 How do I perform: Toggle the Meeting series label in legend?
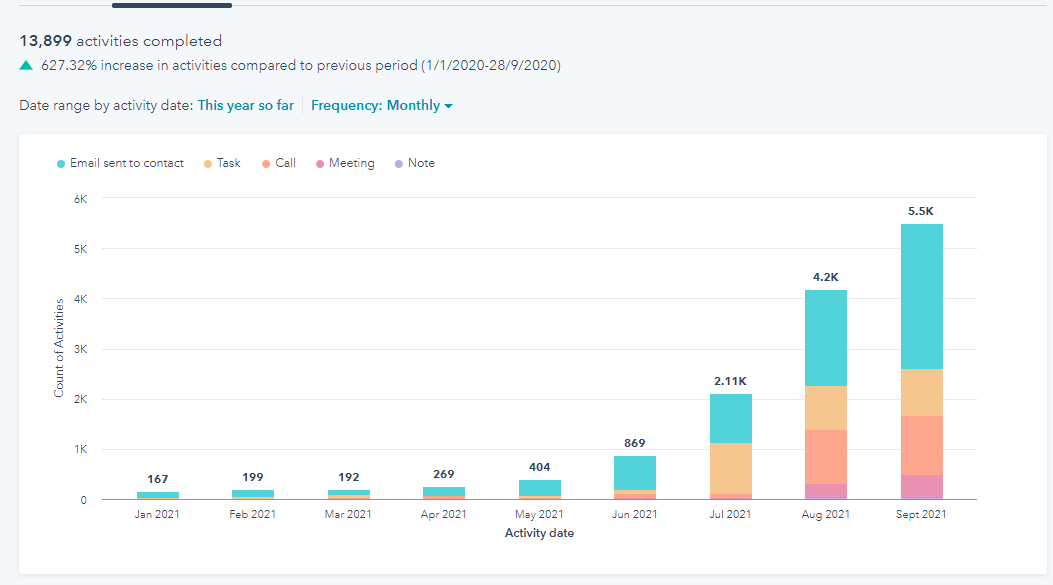(x=351, y=164)
